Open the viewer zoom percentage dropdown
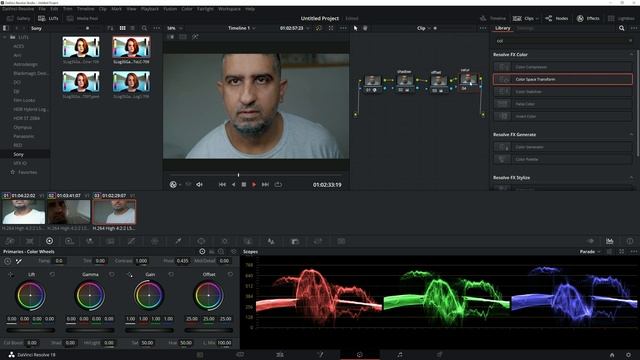640x360 pixels. 175,28
